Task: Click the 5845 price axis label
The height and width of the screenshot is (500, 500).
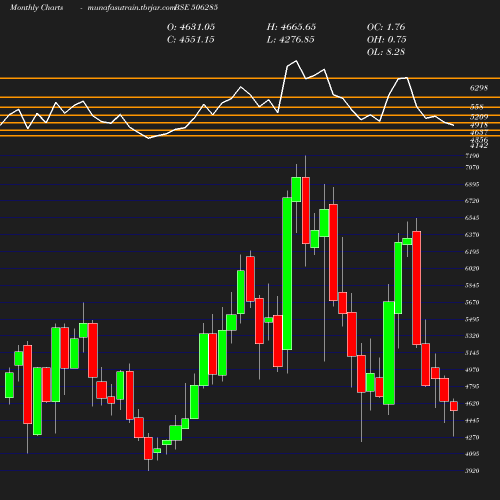Action: (x=472, y=285)
